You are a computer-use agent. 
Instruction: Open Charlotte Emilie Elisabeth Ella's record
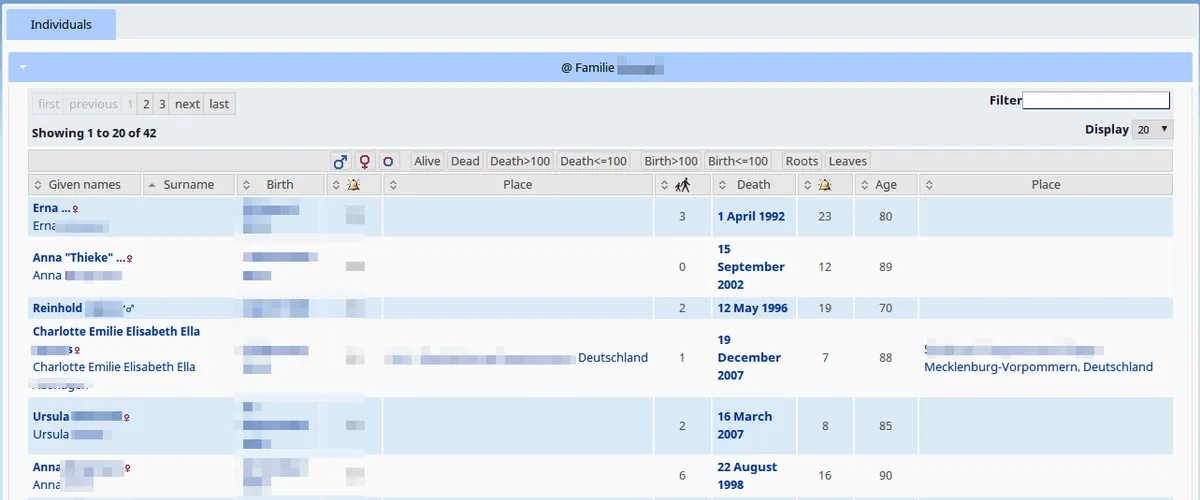point(116,331)
